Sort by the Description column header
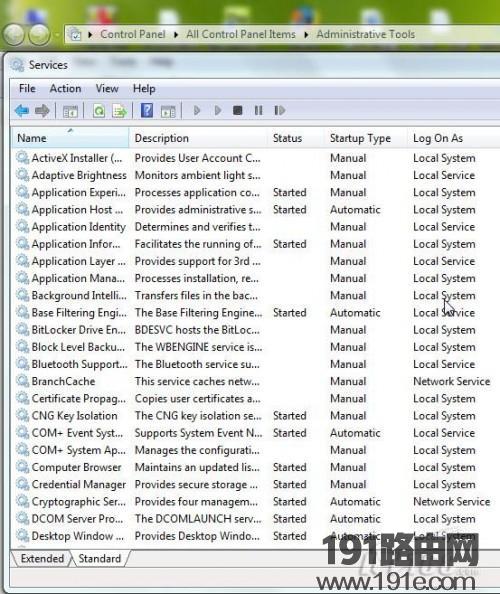This screenshot has width=500, height=594. [x=198, y=138]
